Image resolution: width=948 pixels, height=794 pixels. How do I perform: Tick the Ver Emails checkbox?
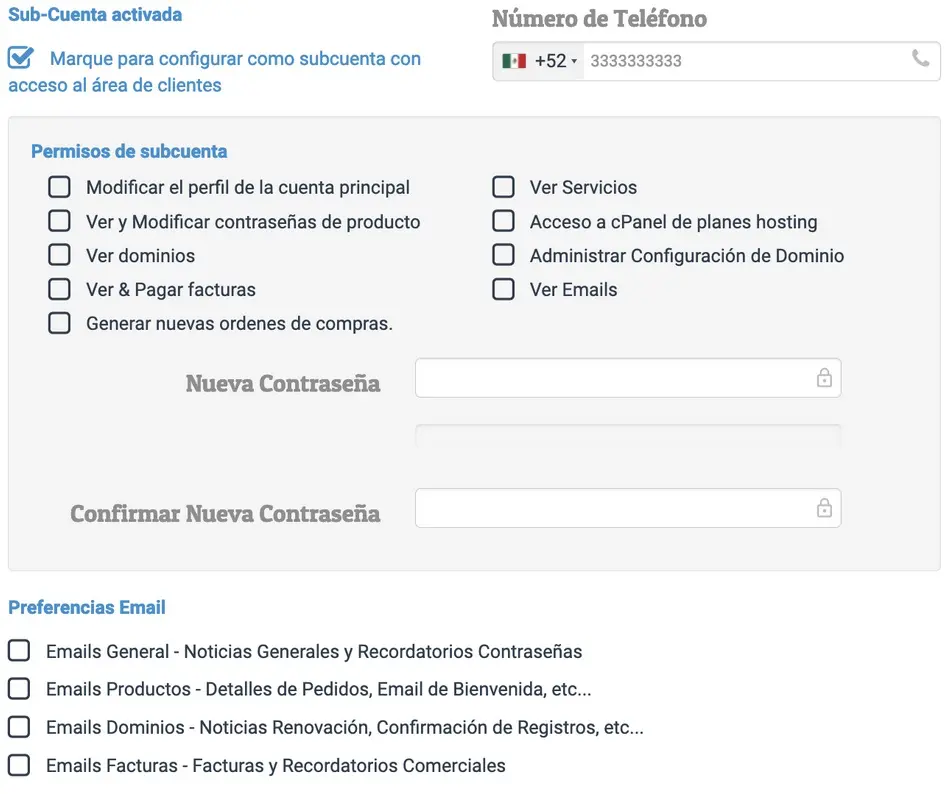point(503,289)
